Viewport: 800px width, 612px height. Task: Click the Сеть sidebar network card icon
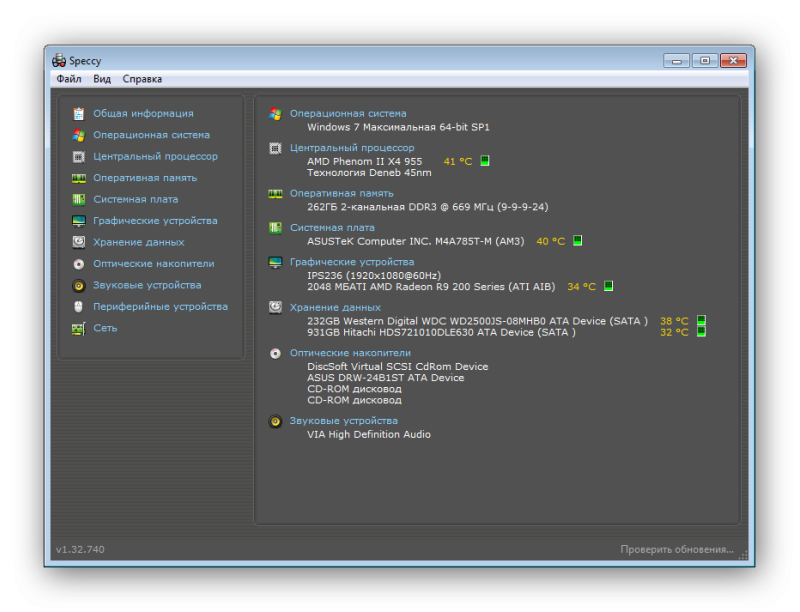click(x=79, y=328)
